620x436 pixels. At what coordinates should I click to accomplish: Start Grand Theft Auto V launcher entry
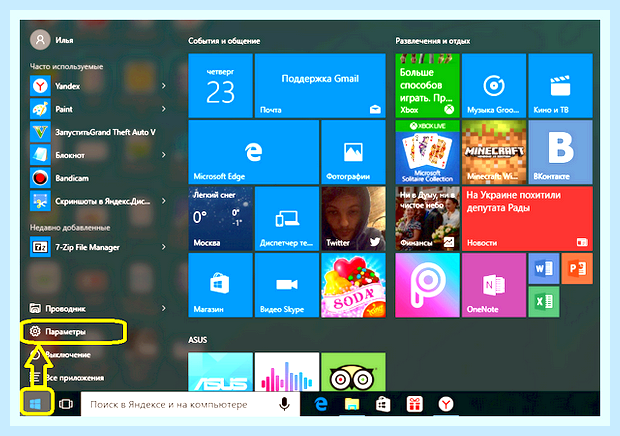[x=97, y=132]
